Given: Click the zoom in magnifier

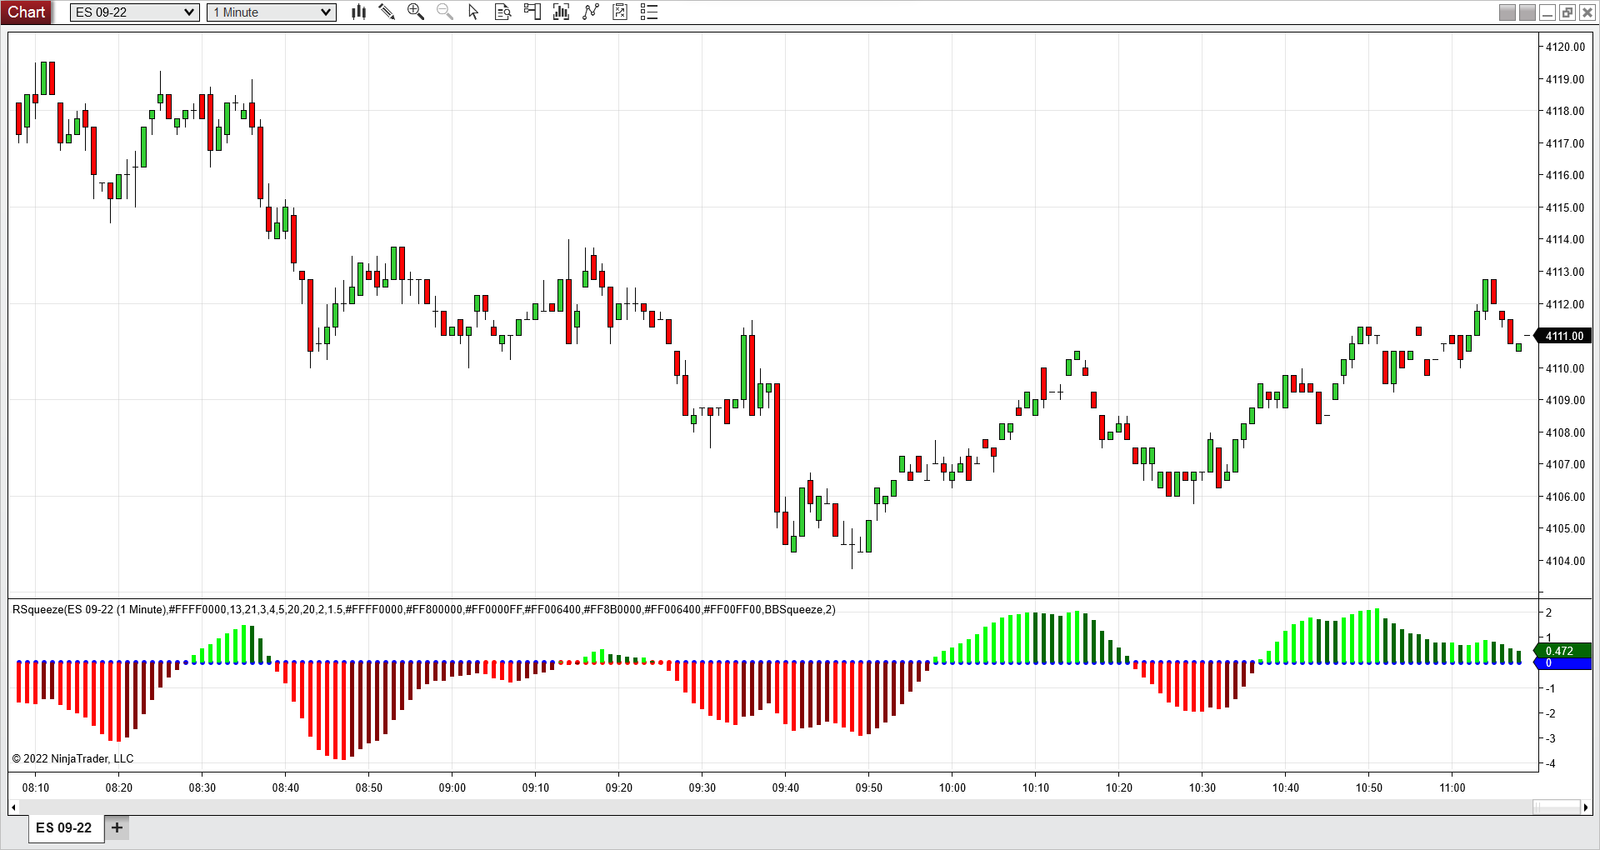Looking at the screenshot, I should point(415,12).
